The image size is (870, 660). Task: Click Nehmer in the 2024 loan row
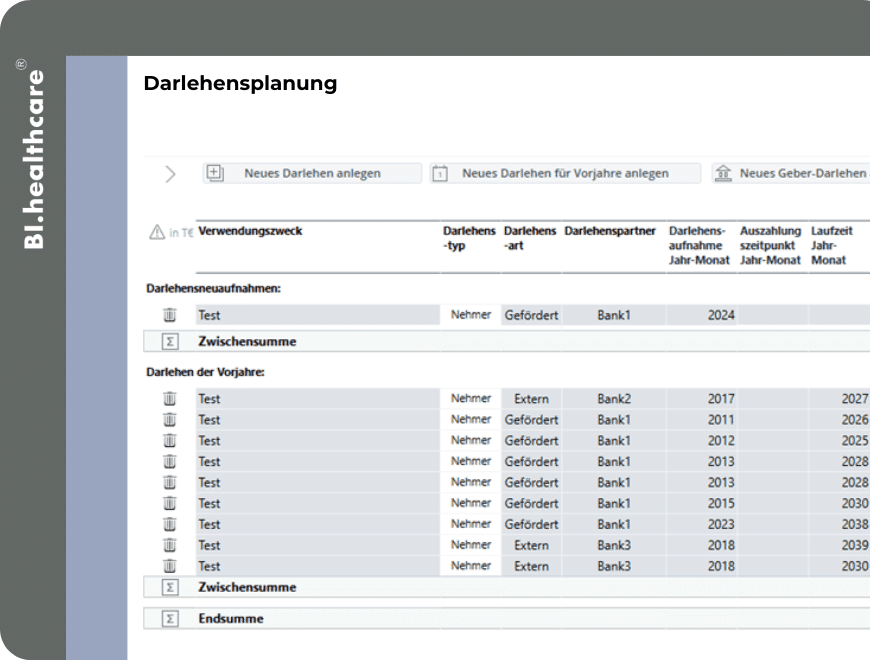(x=471, y=314)
